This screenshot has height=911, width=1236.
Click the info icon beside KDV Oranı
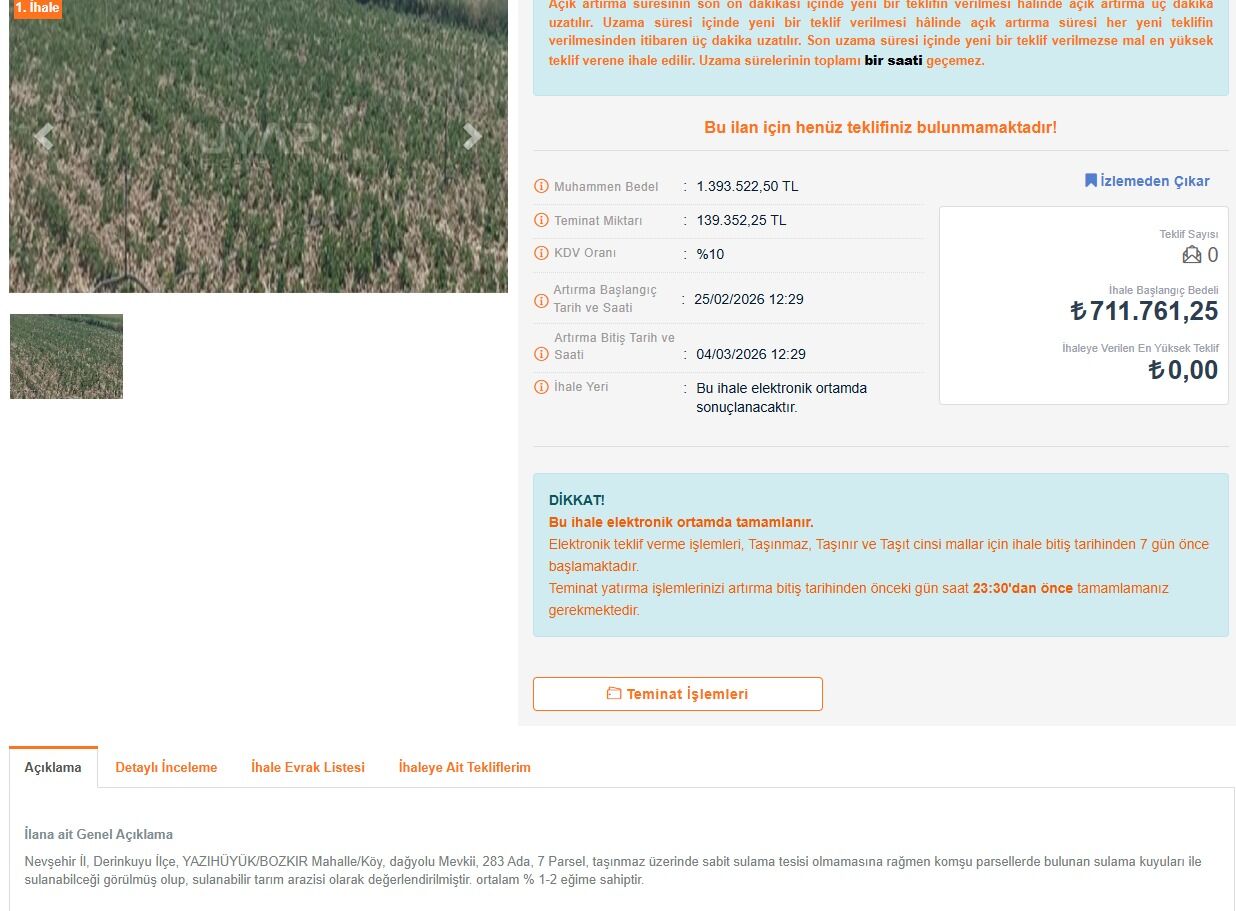point(541,254)
